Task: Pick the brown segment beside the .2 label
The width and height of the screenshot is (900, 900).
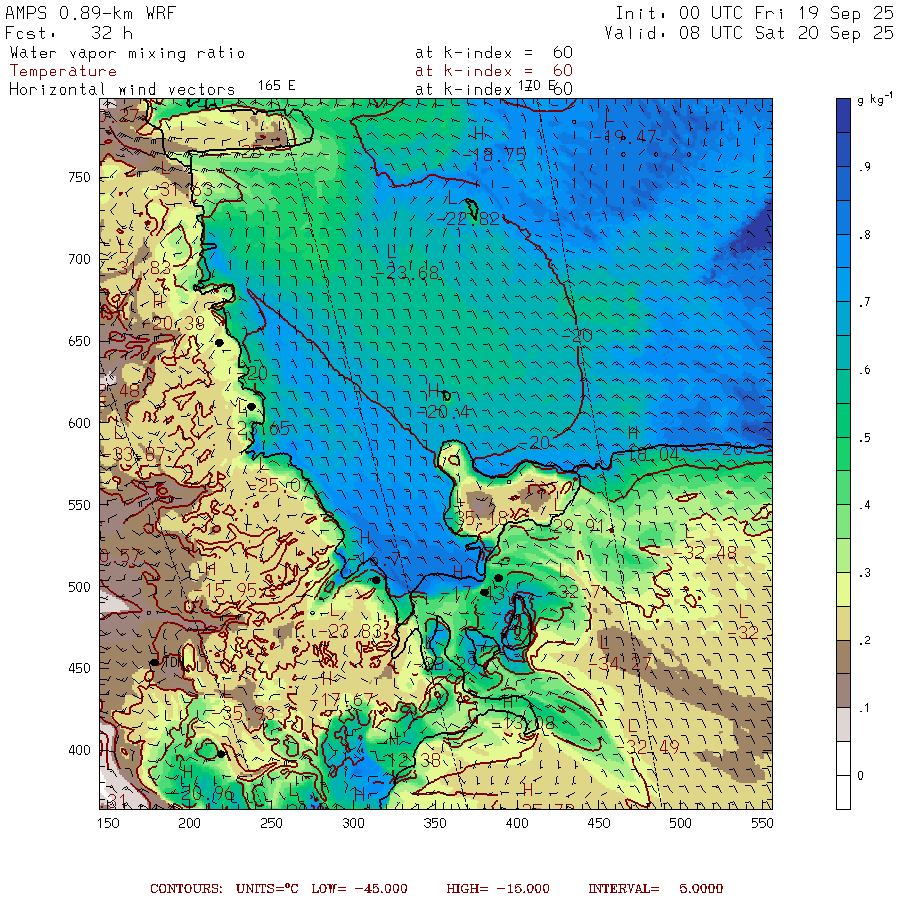Action: [x=843, y=657]
